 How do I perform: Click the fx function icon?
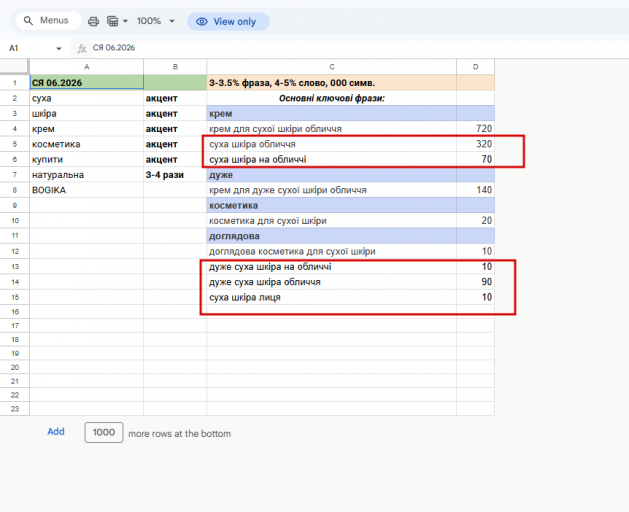[82, 49]
